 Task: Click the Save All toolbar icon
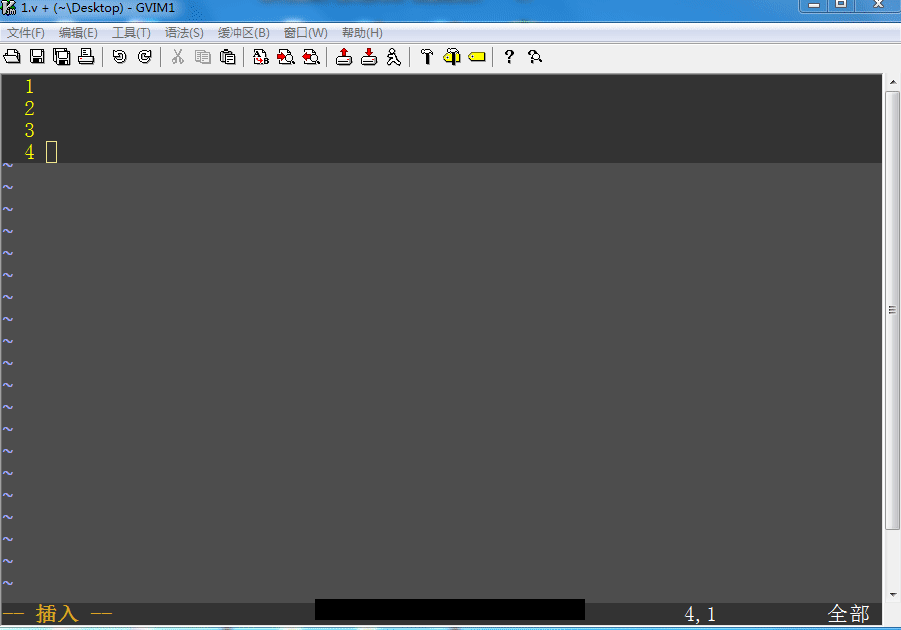click(61, 56)
